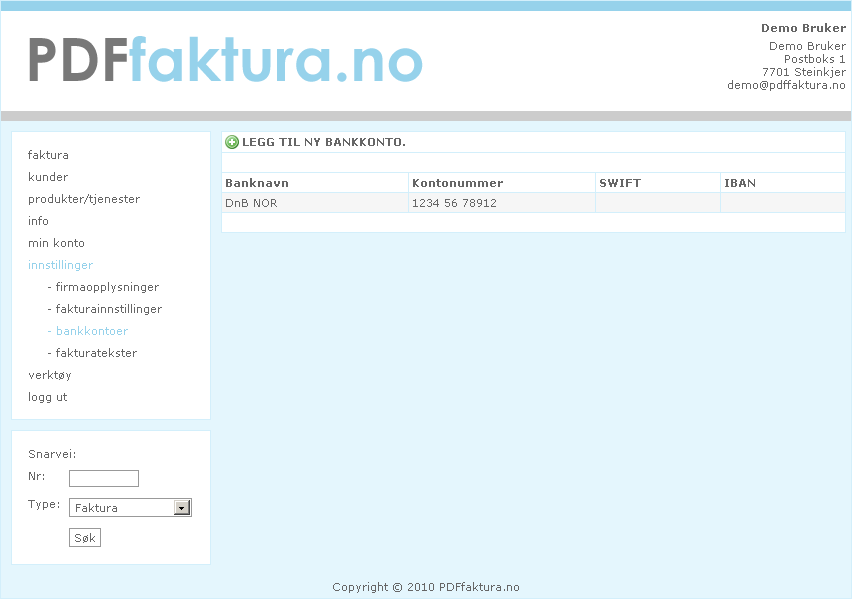Click the 7701 Steinkjer address line
Image resolution: width=852 pixels, height=599 pixels.
pyautogui.click(x=804, y=72)
